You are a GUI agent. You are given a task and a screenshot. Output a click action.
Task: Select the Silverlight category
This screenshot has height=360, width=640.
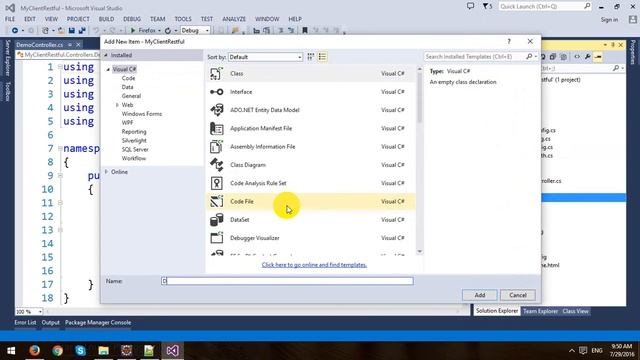(x=134, y=140)
